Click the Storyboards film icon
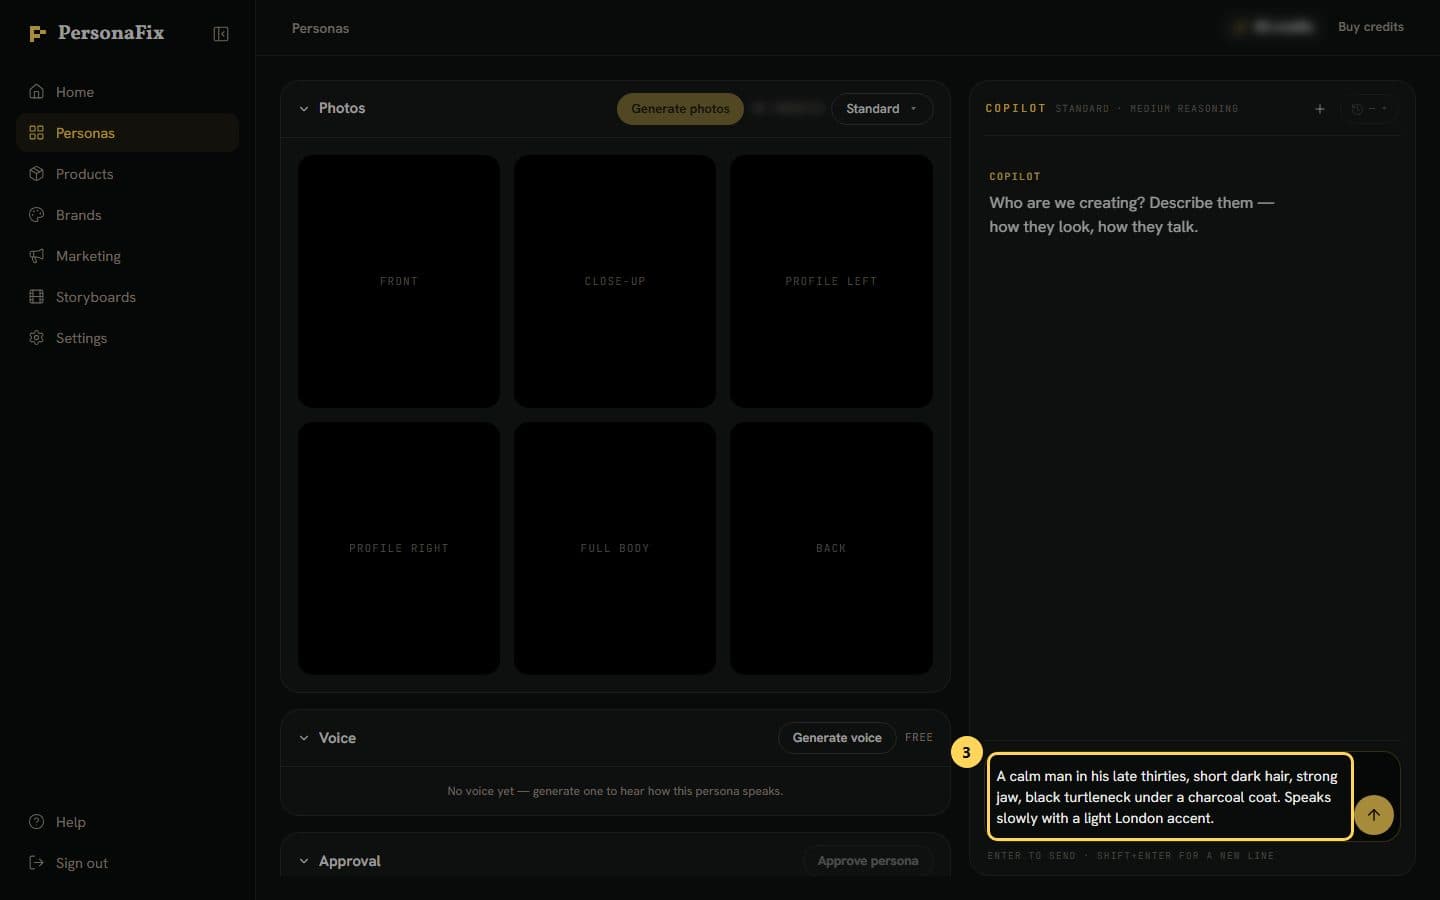The width and height of the screenshot is (1440, 900). click(37, 297)
